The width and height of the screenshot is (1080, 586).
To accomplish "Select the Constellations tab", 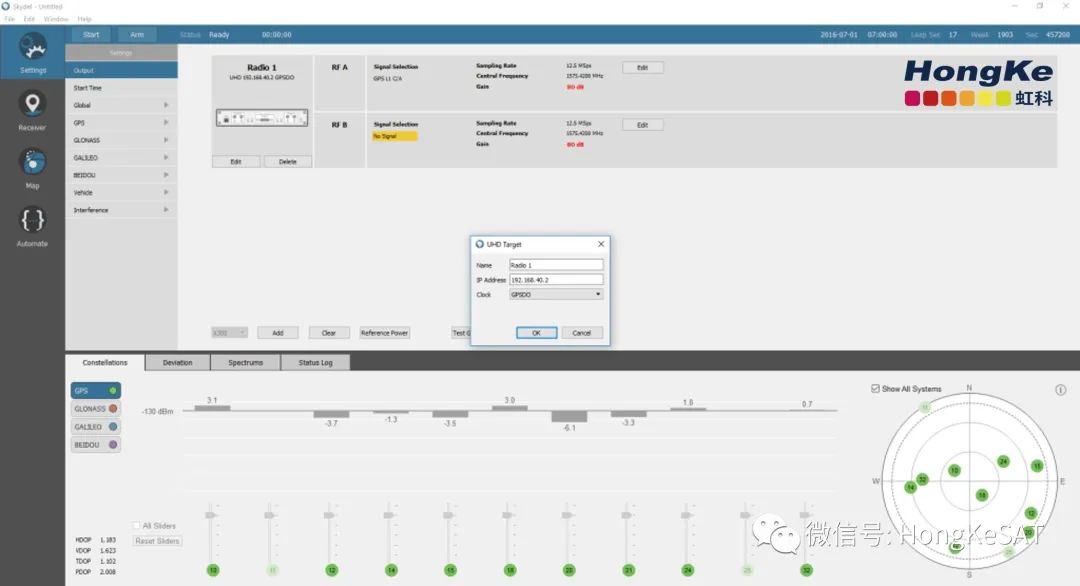I will coord(105,362).
